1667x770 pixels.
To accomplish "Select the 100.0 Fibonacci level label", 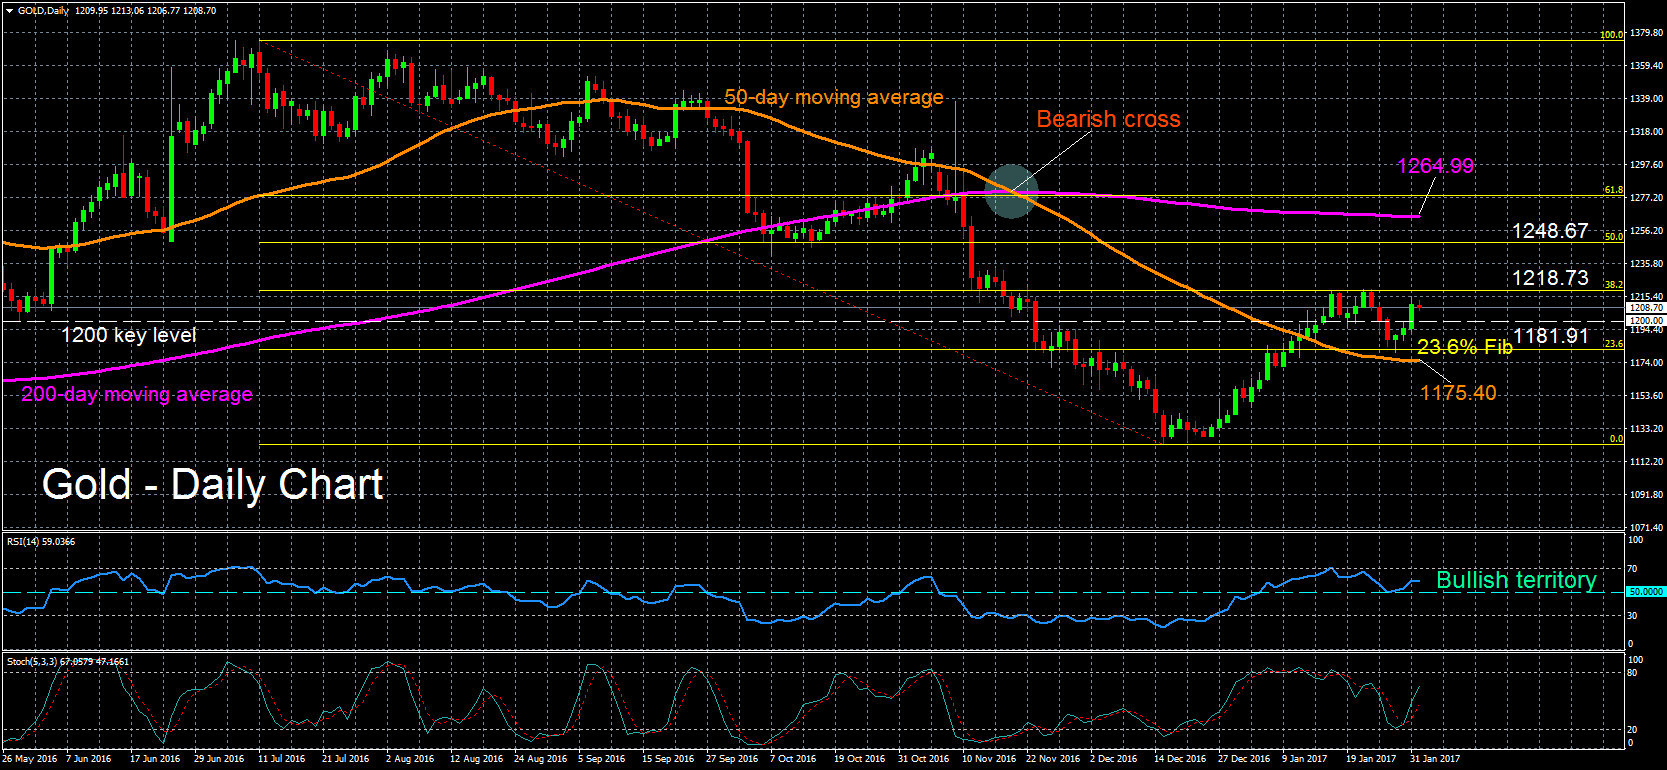I will point(1611,35).
